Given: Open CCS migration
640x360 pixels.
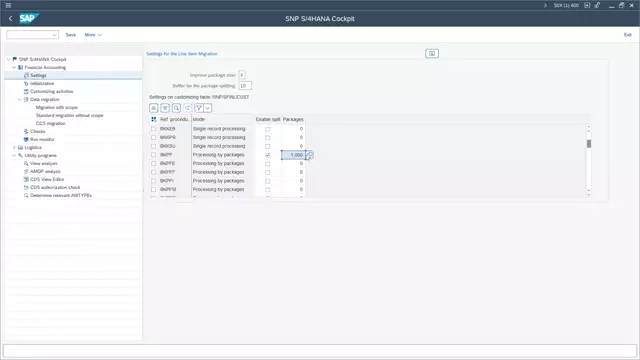Looking at the screenshot, I should (x=51, y=123).
